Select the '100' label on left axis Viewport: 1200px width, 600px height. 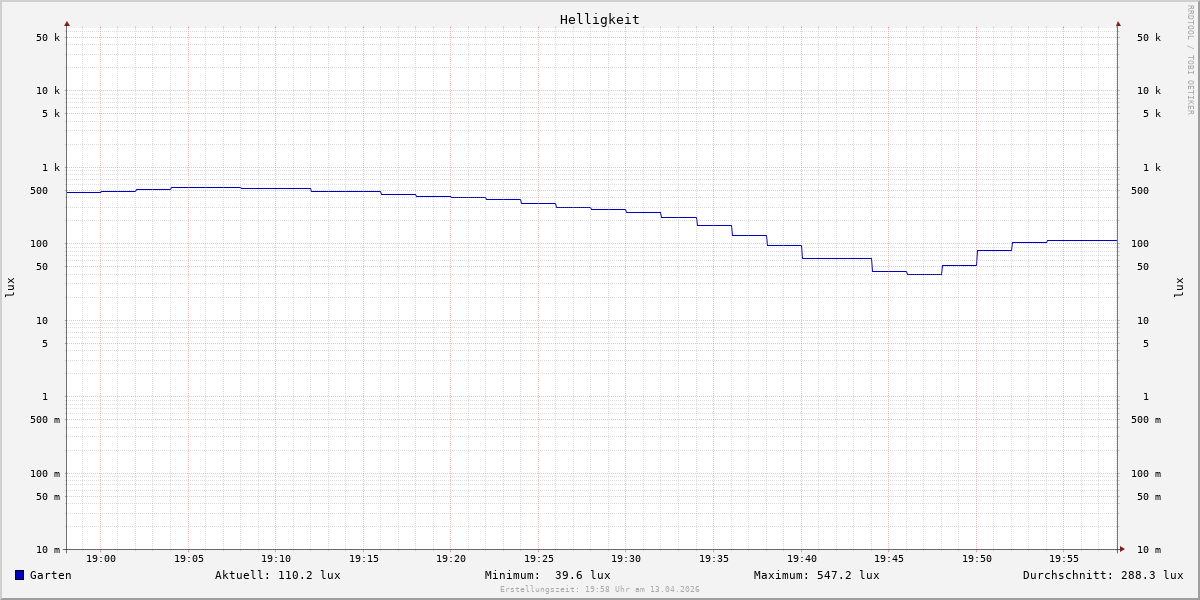click(x=39, y=244)
